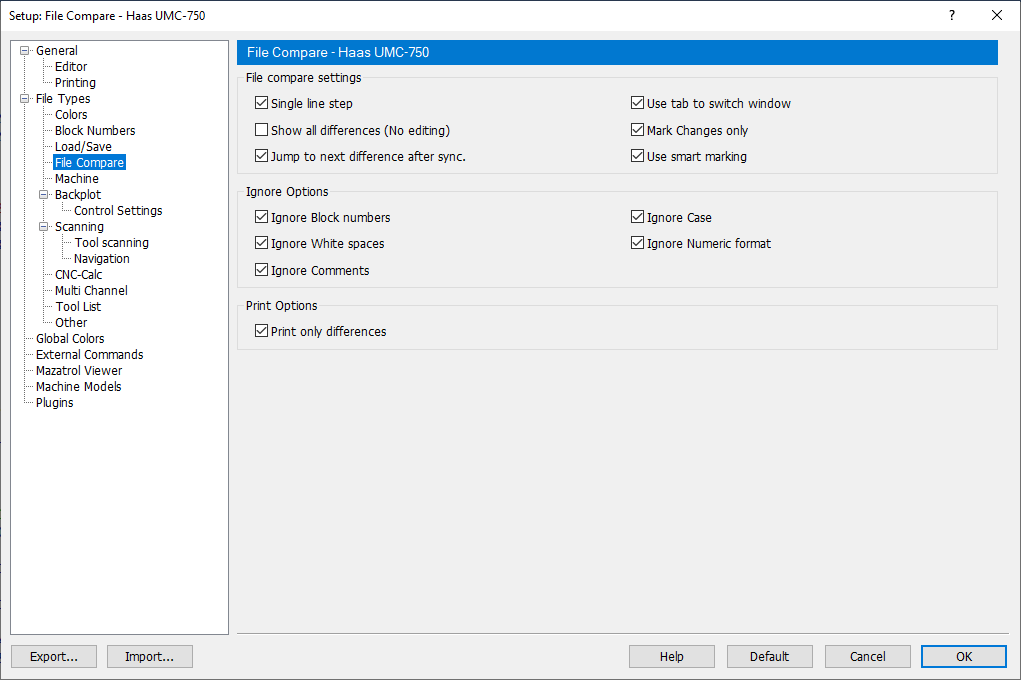Click the Export button
The height and width of the screenshot is (680, 1021).
click(x=53, y=656)
